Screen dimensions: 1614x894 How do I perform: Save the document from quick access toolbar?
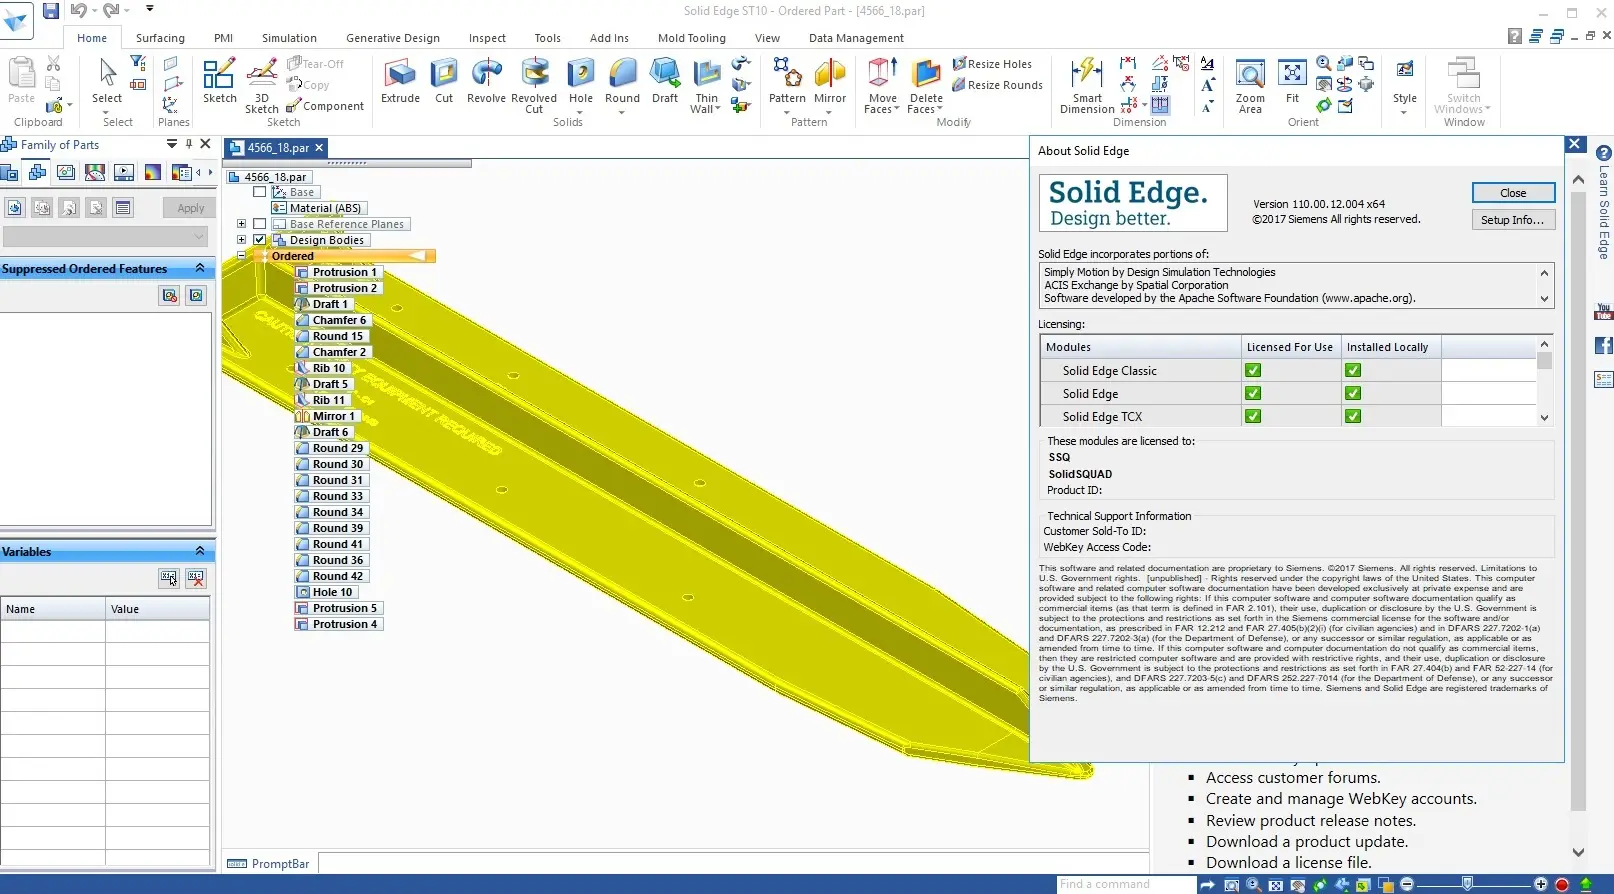click(x=51, y=11)
